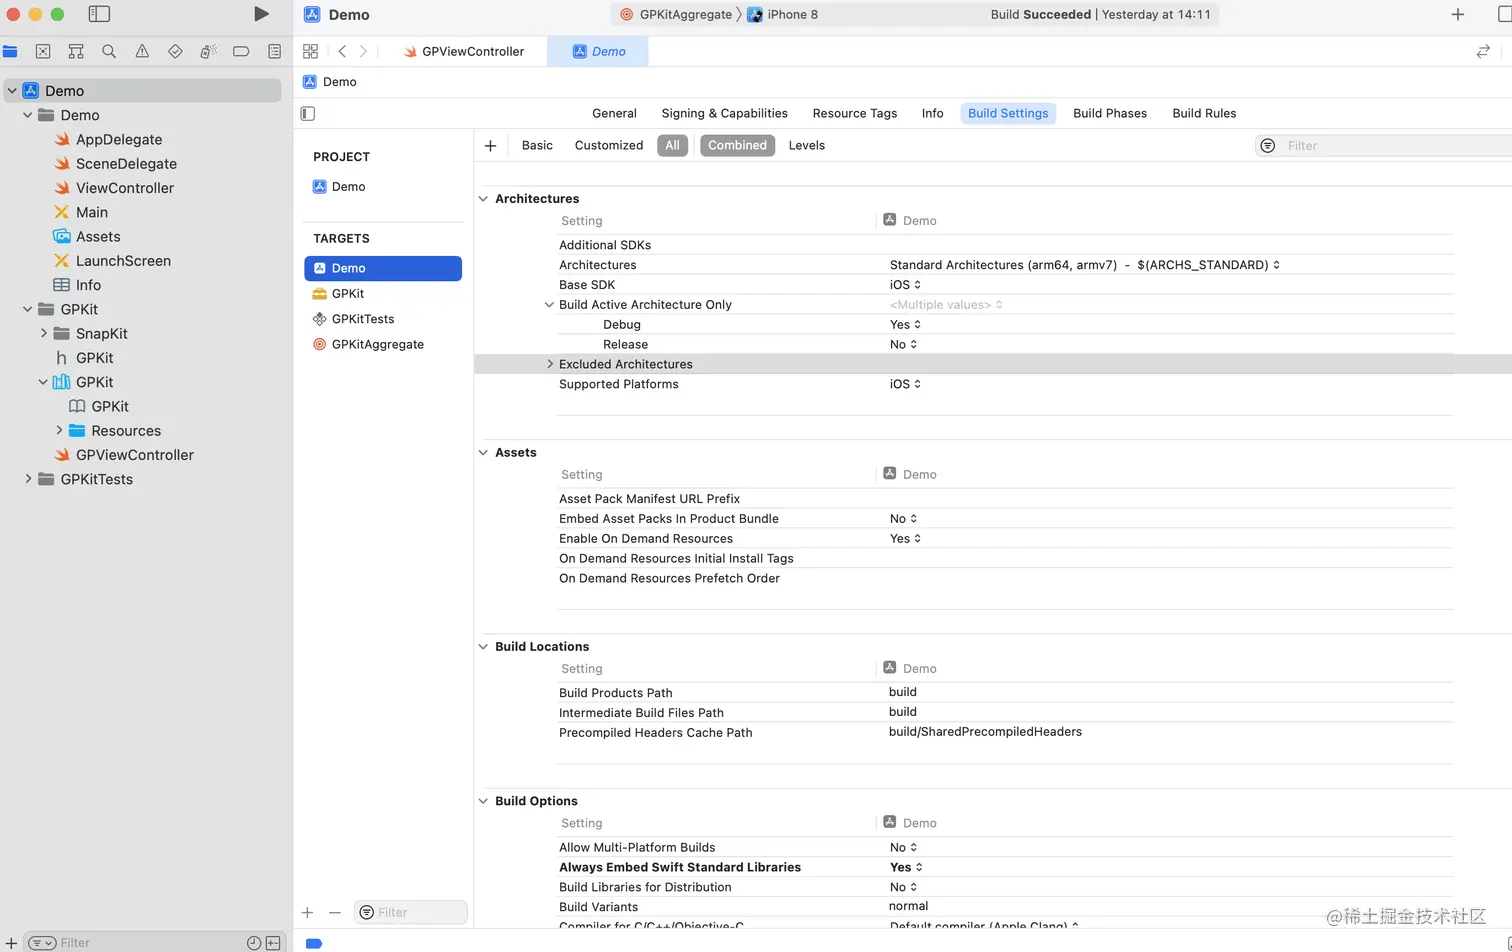Open the related items grid icon
This screenshot has width=1512, height=952.
(x=310, y=51)
